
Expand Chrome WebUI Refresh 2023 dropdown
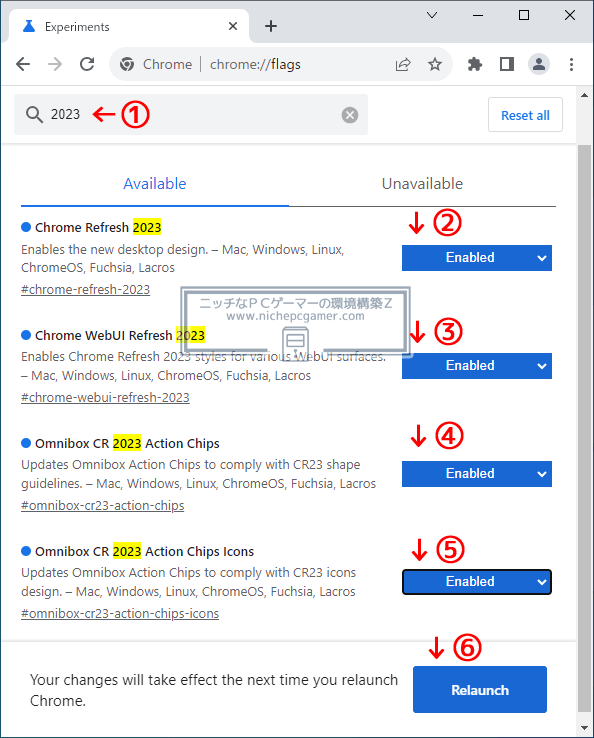click(477, 366)
